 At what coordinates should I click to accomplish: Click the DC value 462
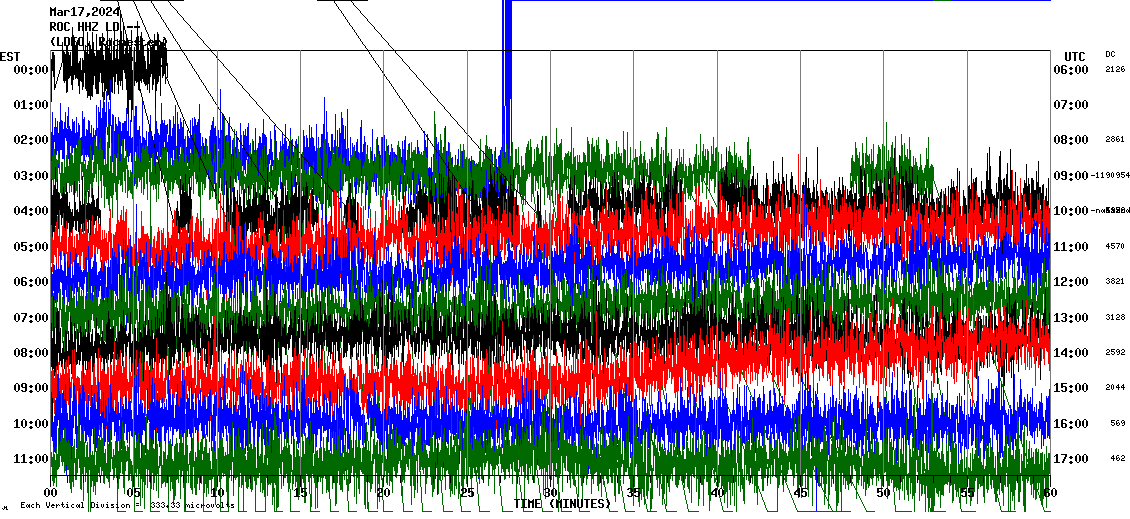click(1117, 459)
